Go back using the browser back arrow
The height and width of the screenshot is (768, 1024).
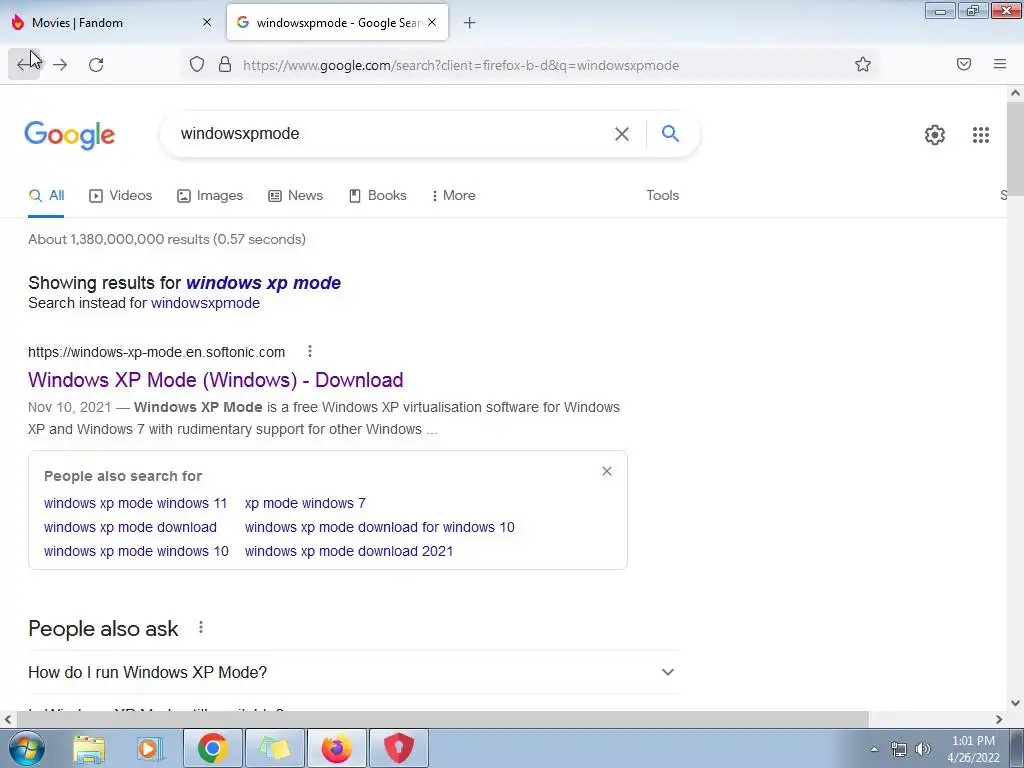(x=24, y=65)
